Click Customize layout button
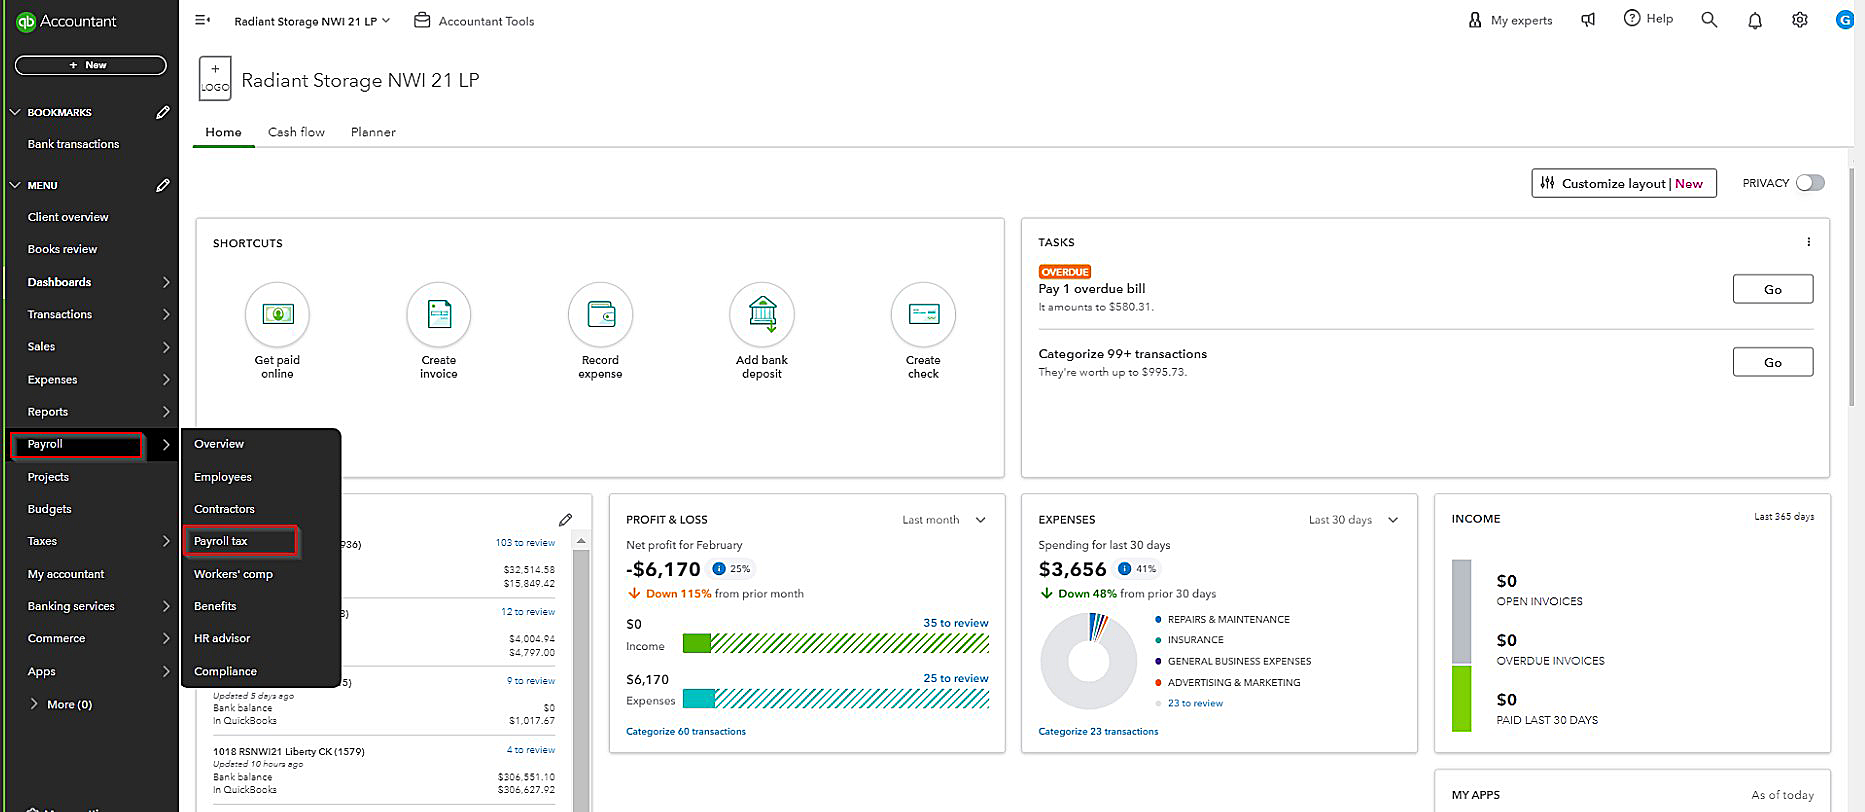1865x812 pixels. coord(1624,183)
